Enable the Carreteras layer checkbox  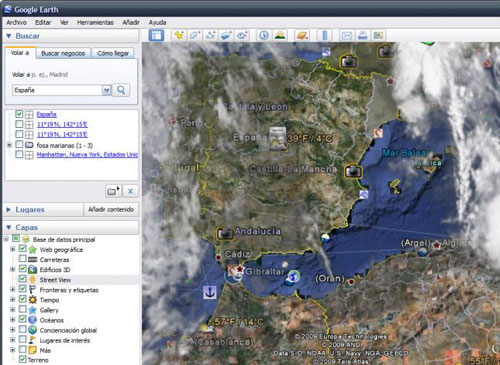point(22,259)
